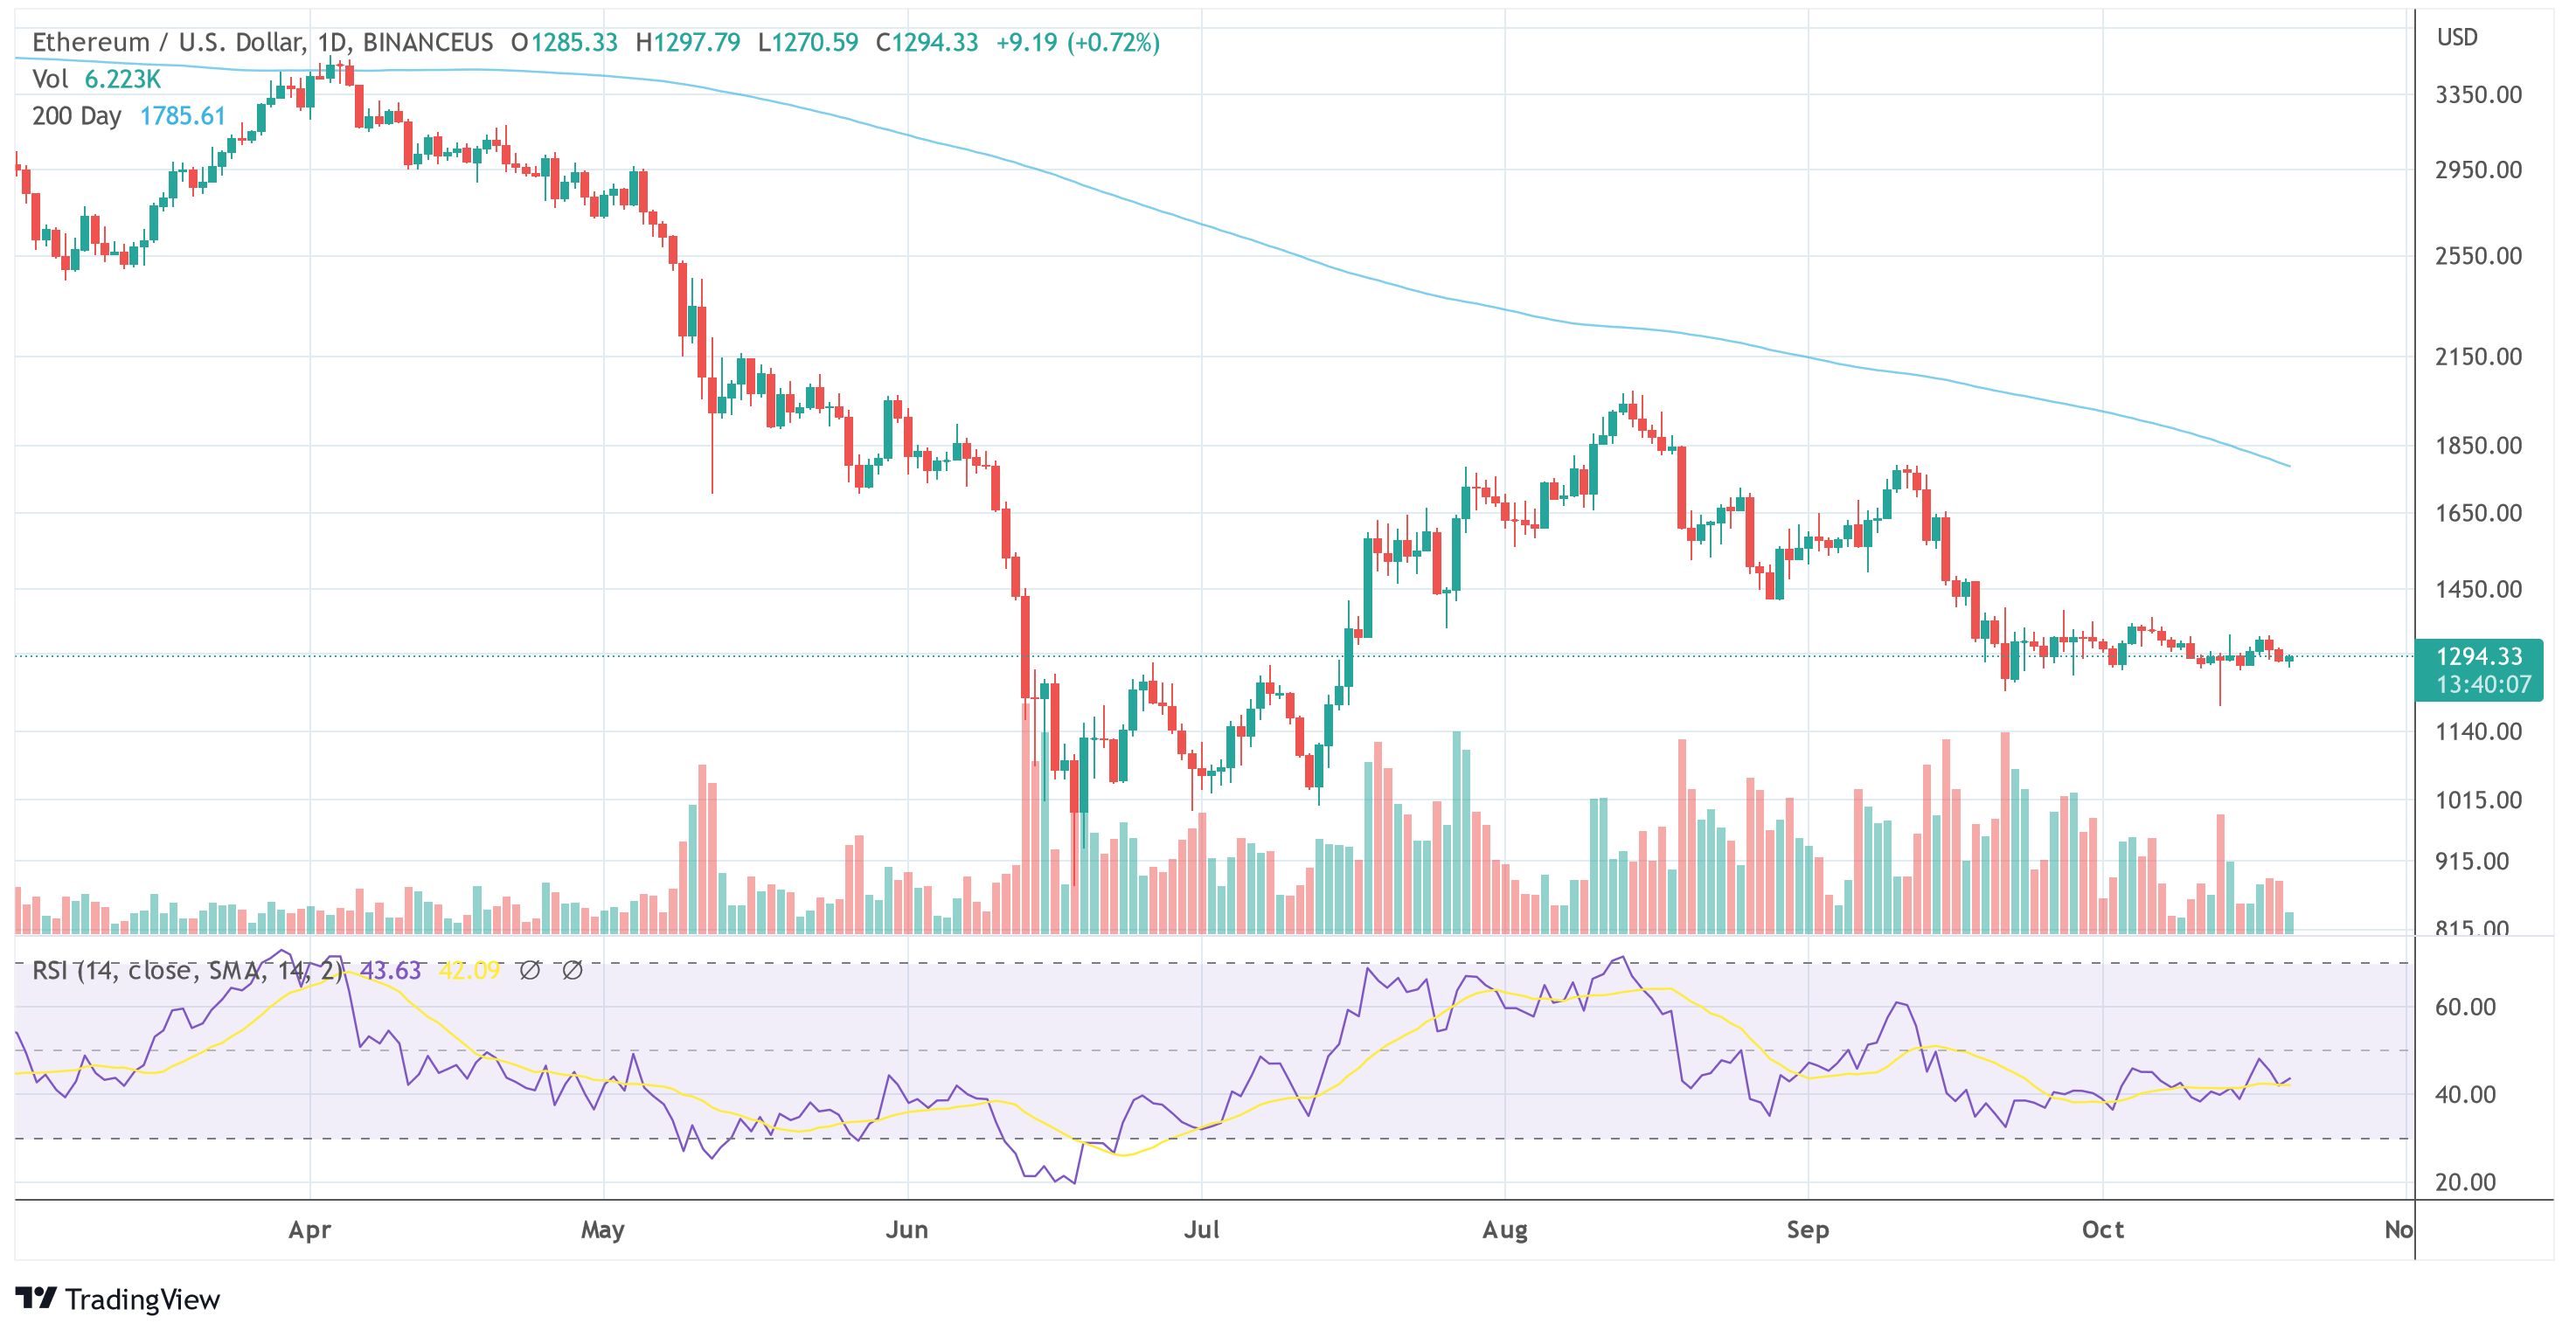2576x1337 pixels.
Task: Click the '2950.00' price axis label
Action: pyautogui.click(x=2478, y=169)
